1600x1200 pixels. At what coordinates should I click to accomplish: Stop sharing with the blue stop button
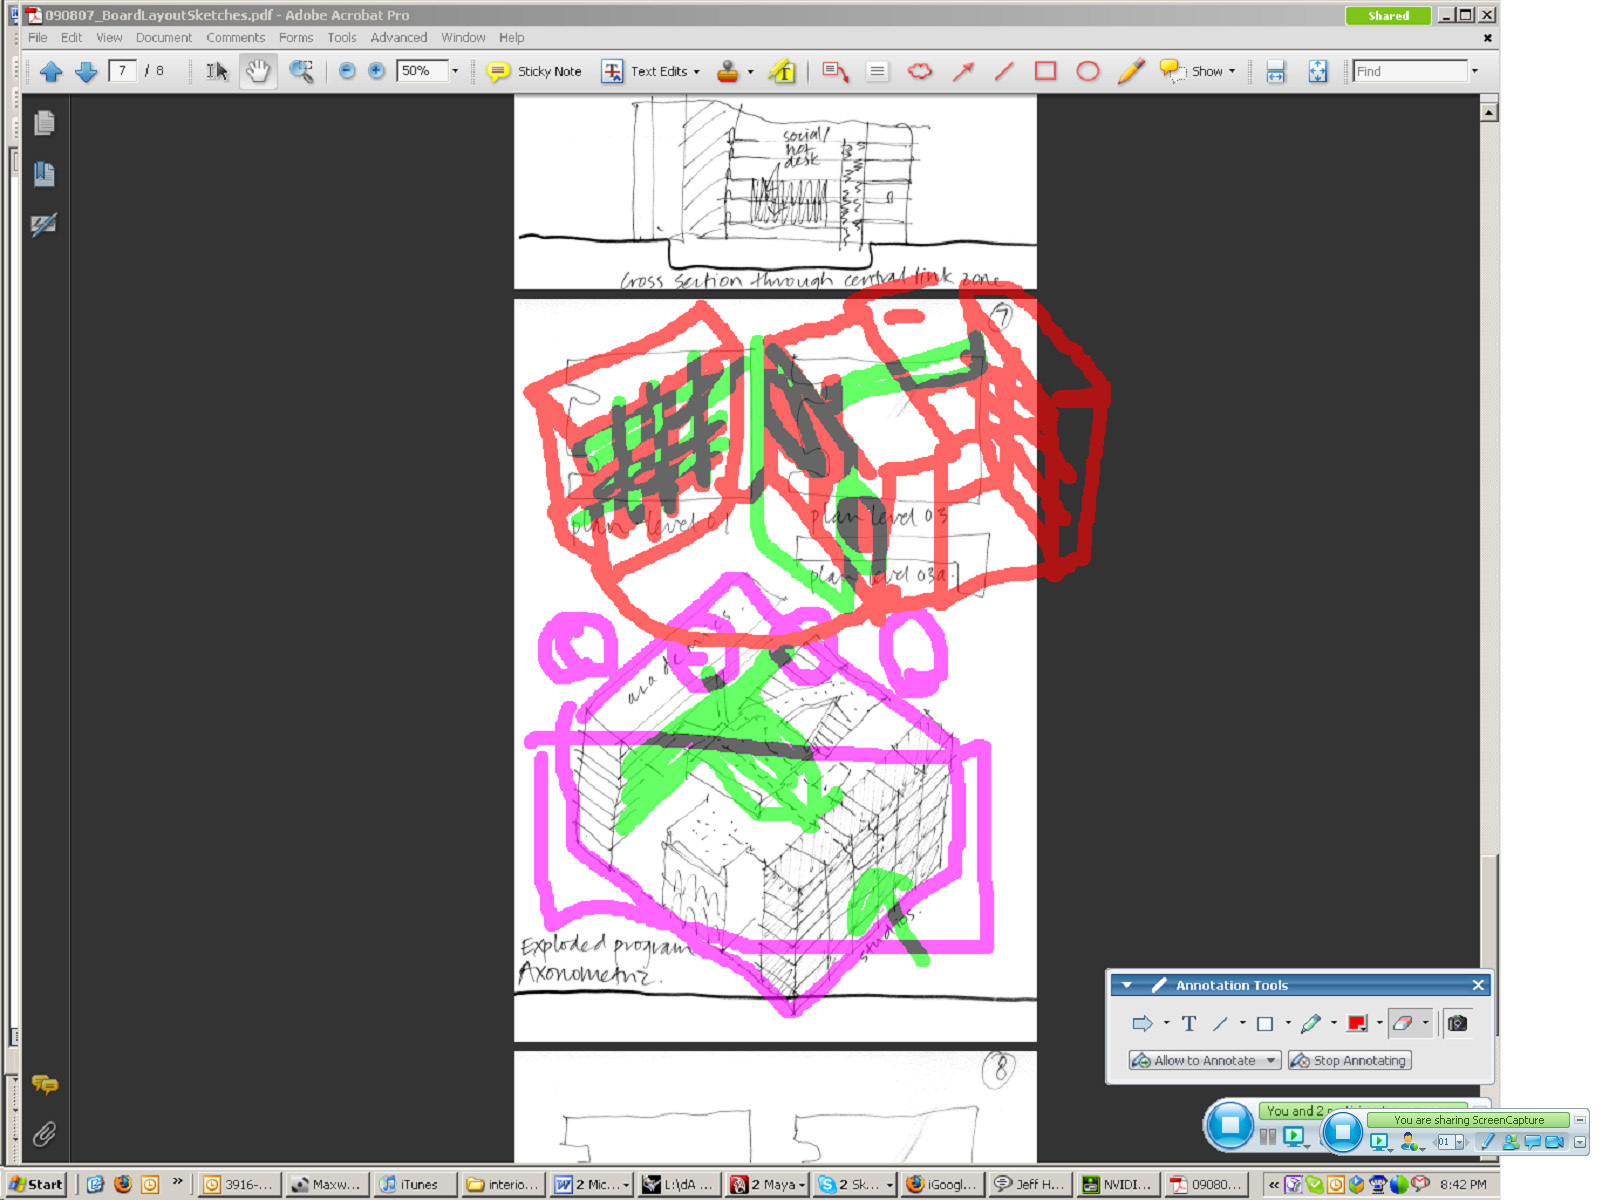tap(1342, 1131)
